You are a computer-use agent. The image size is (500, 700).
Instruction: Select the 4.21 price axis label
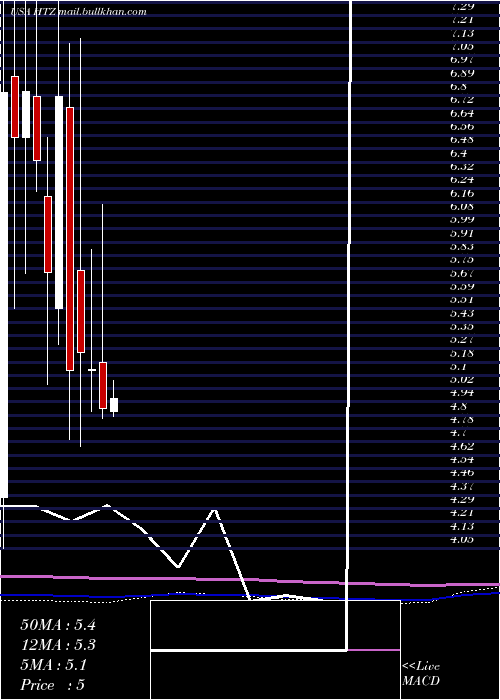[462, 512]
